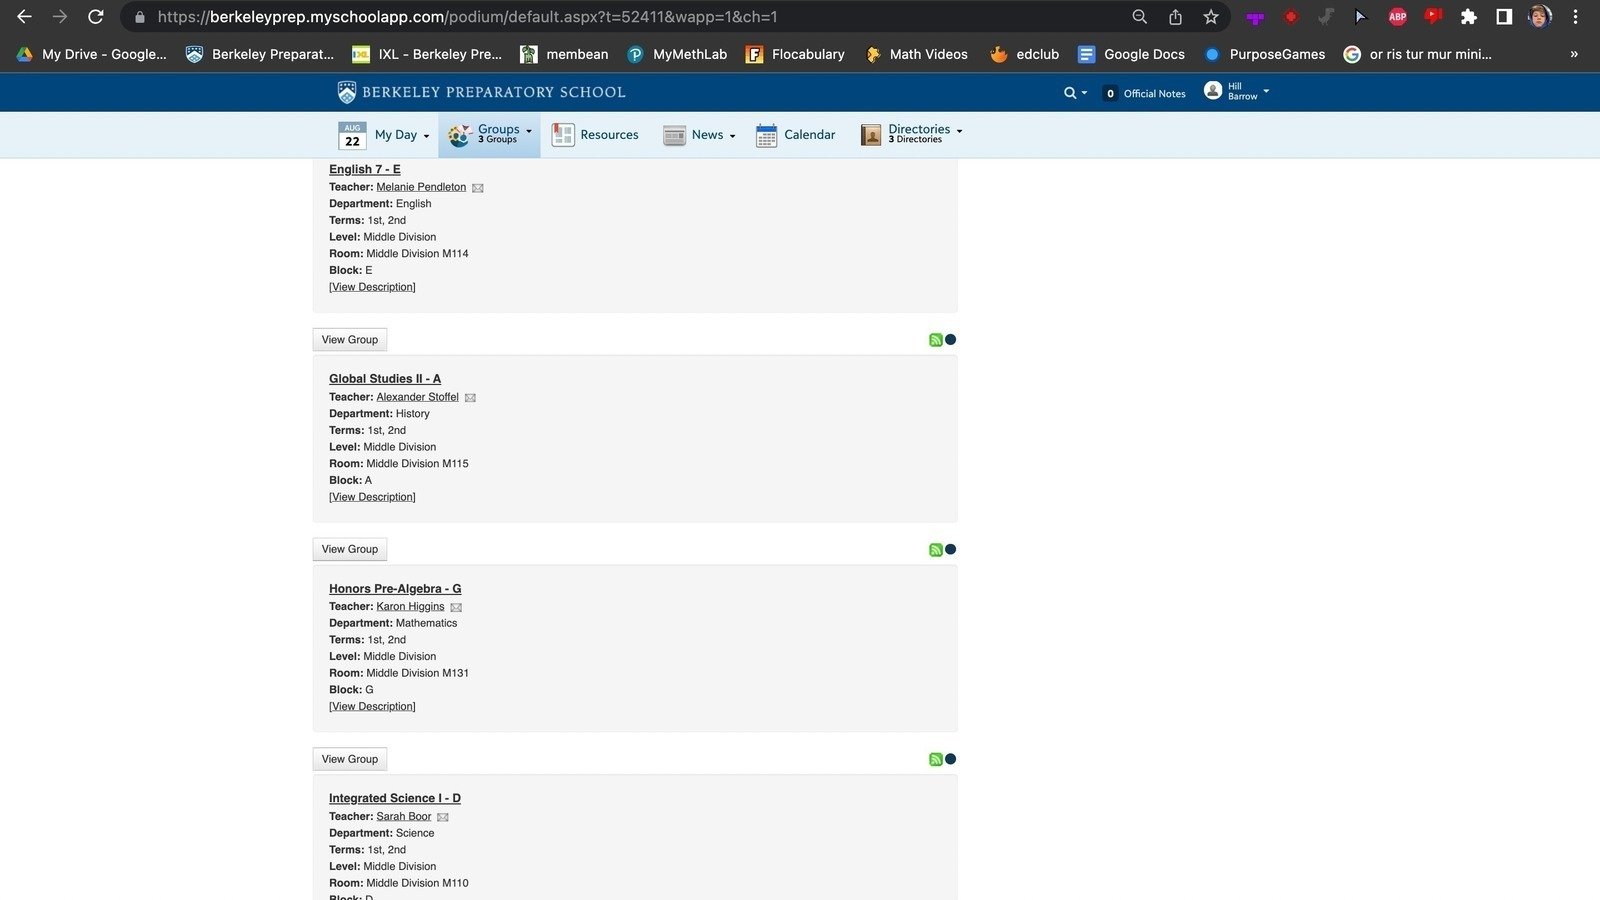Click the Berkeley Preparatory School shield logo

(347, 92)
